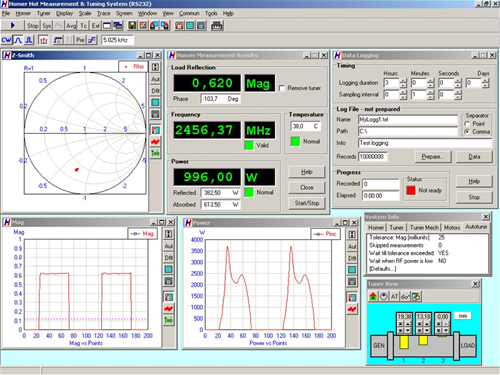Open the Homer menu
The height and width of the screenshot is (375, 500).
pos(23,13)
